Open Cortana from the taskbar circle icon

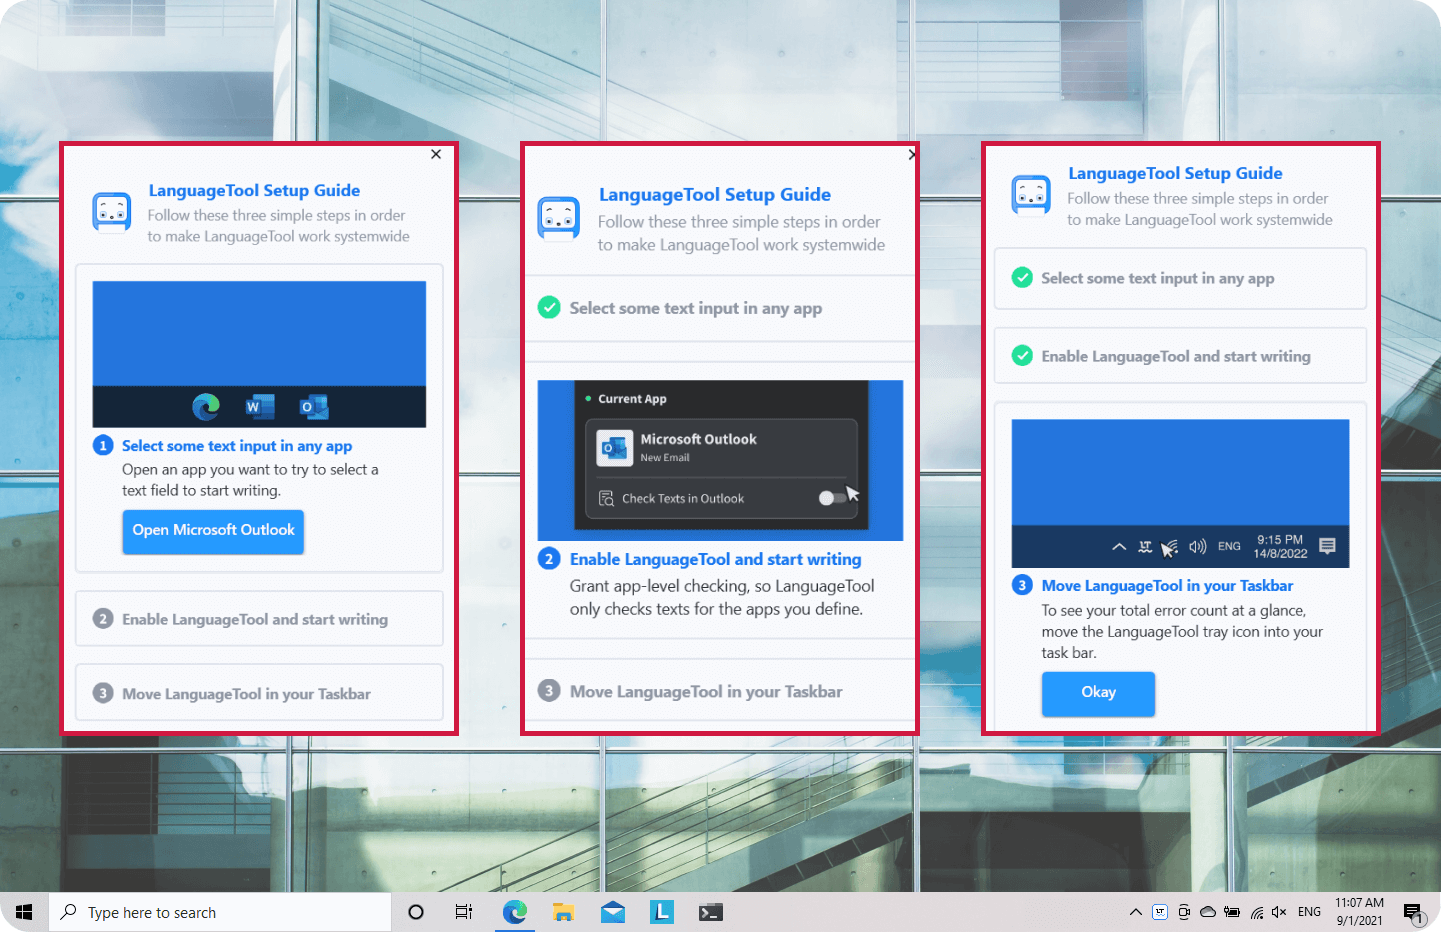(x=416, y=912)
